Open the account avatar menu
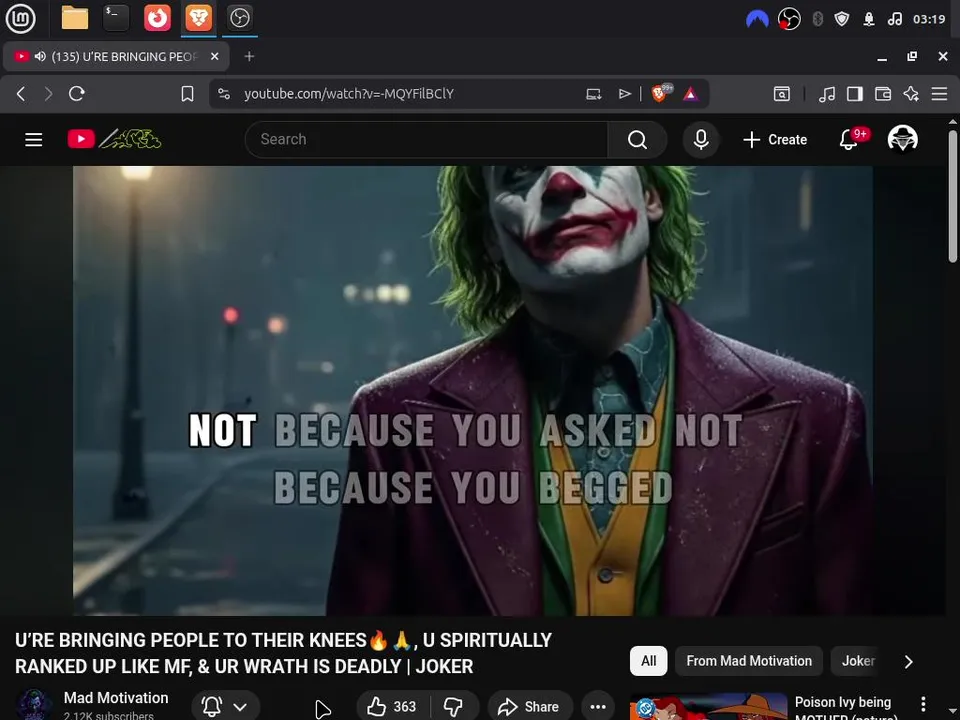The height and width of the screenshot is (720, 960). 902,139
